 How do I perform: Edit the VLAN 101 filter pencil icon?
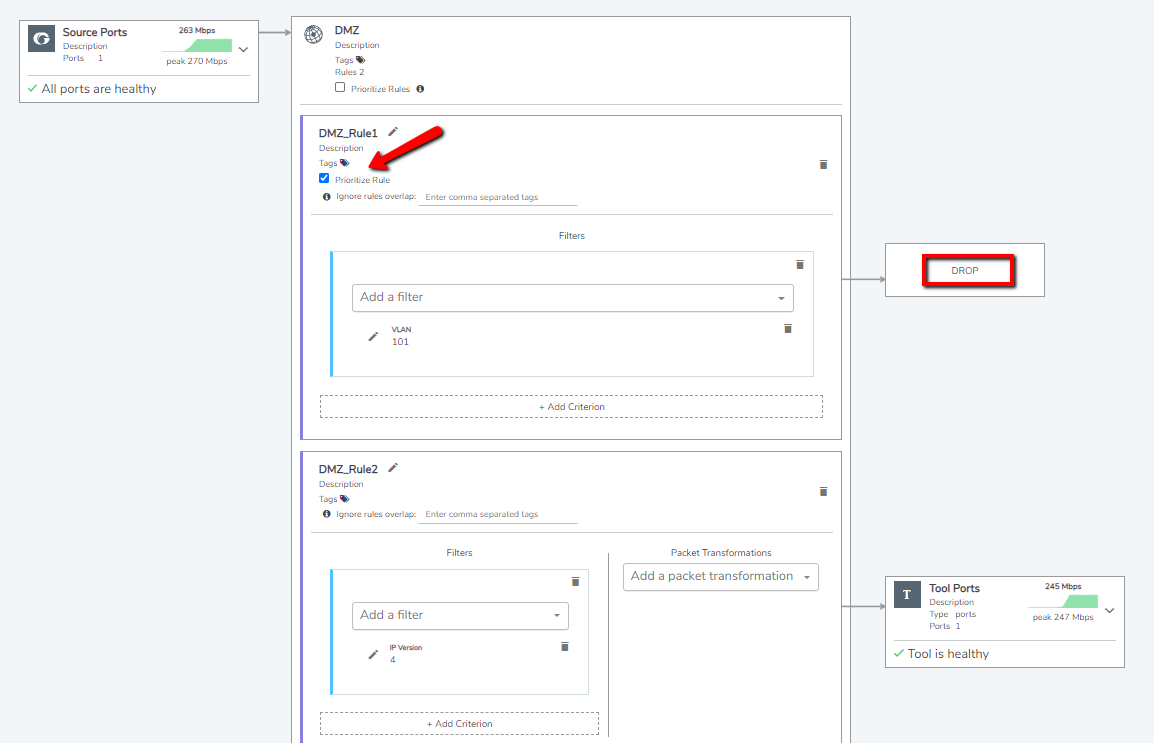[x=373, y=336]
